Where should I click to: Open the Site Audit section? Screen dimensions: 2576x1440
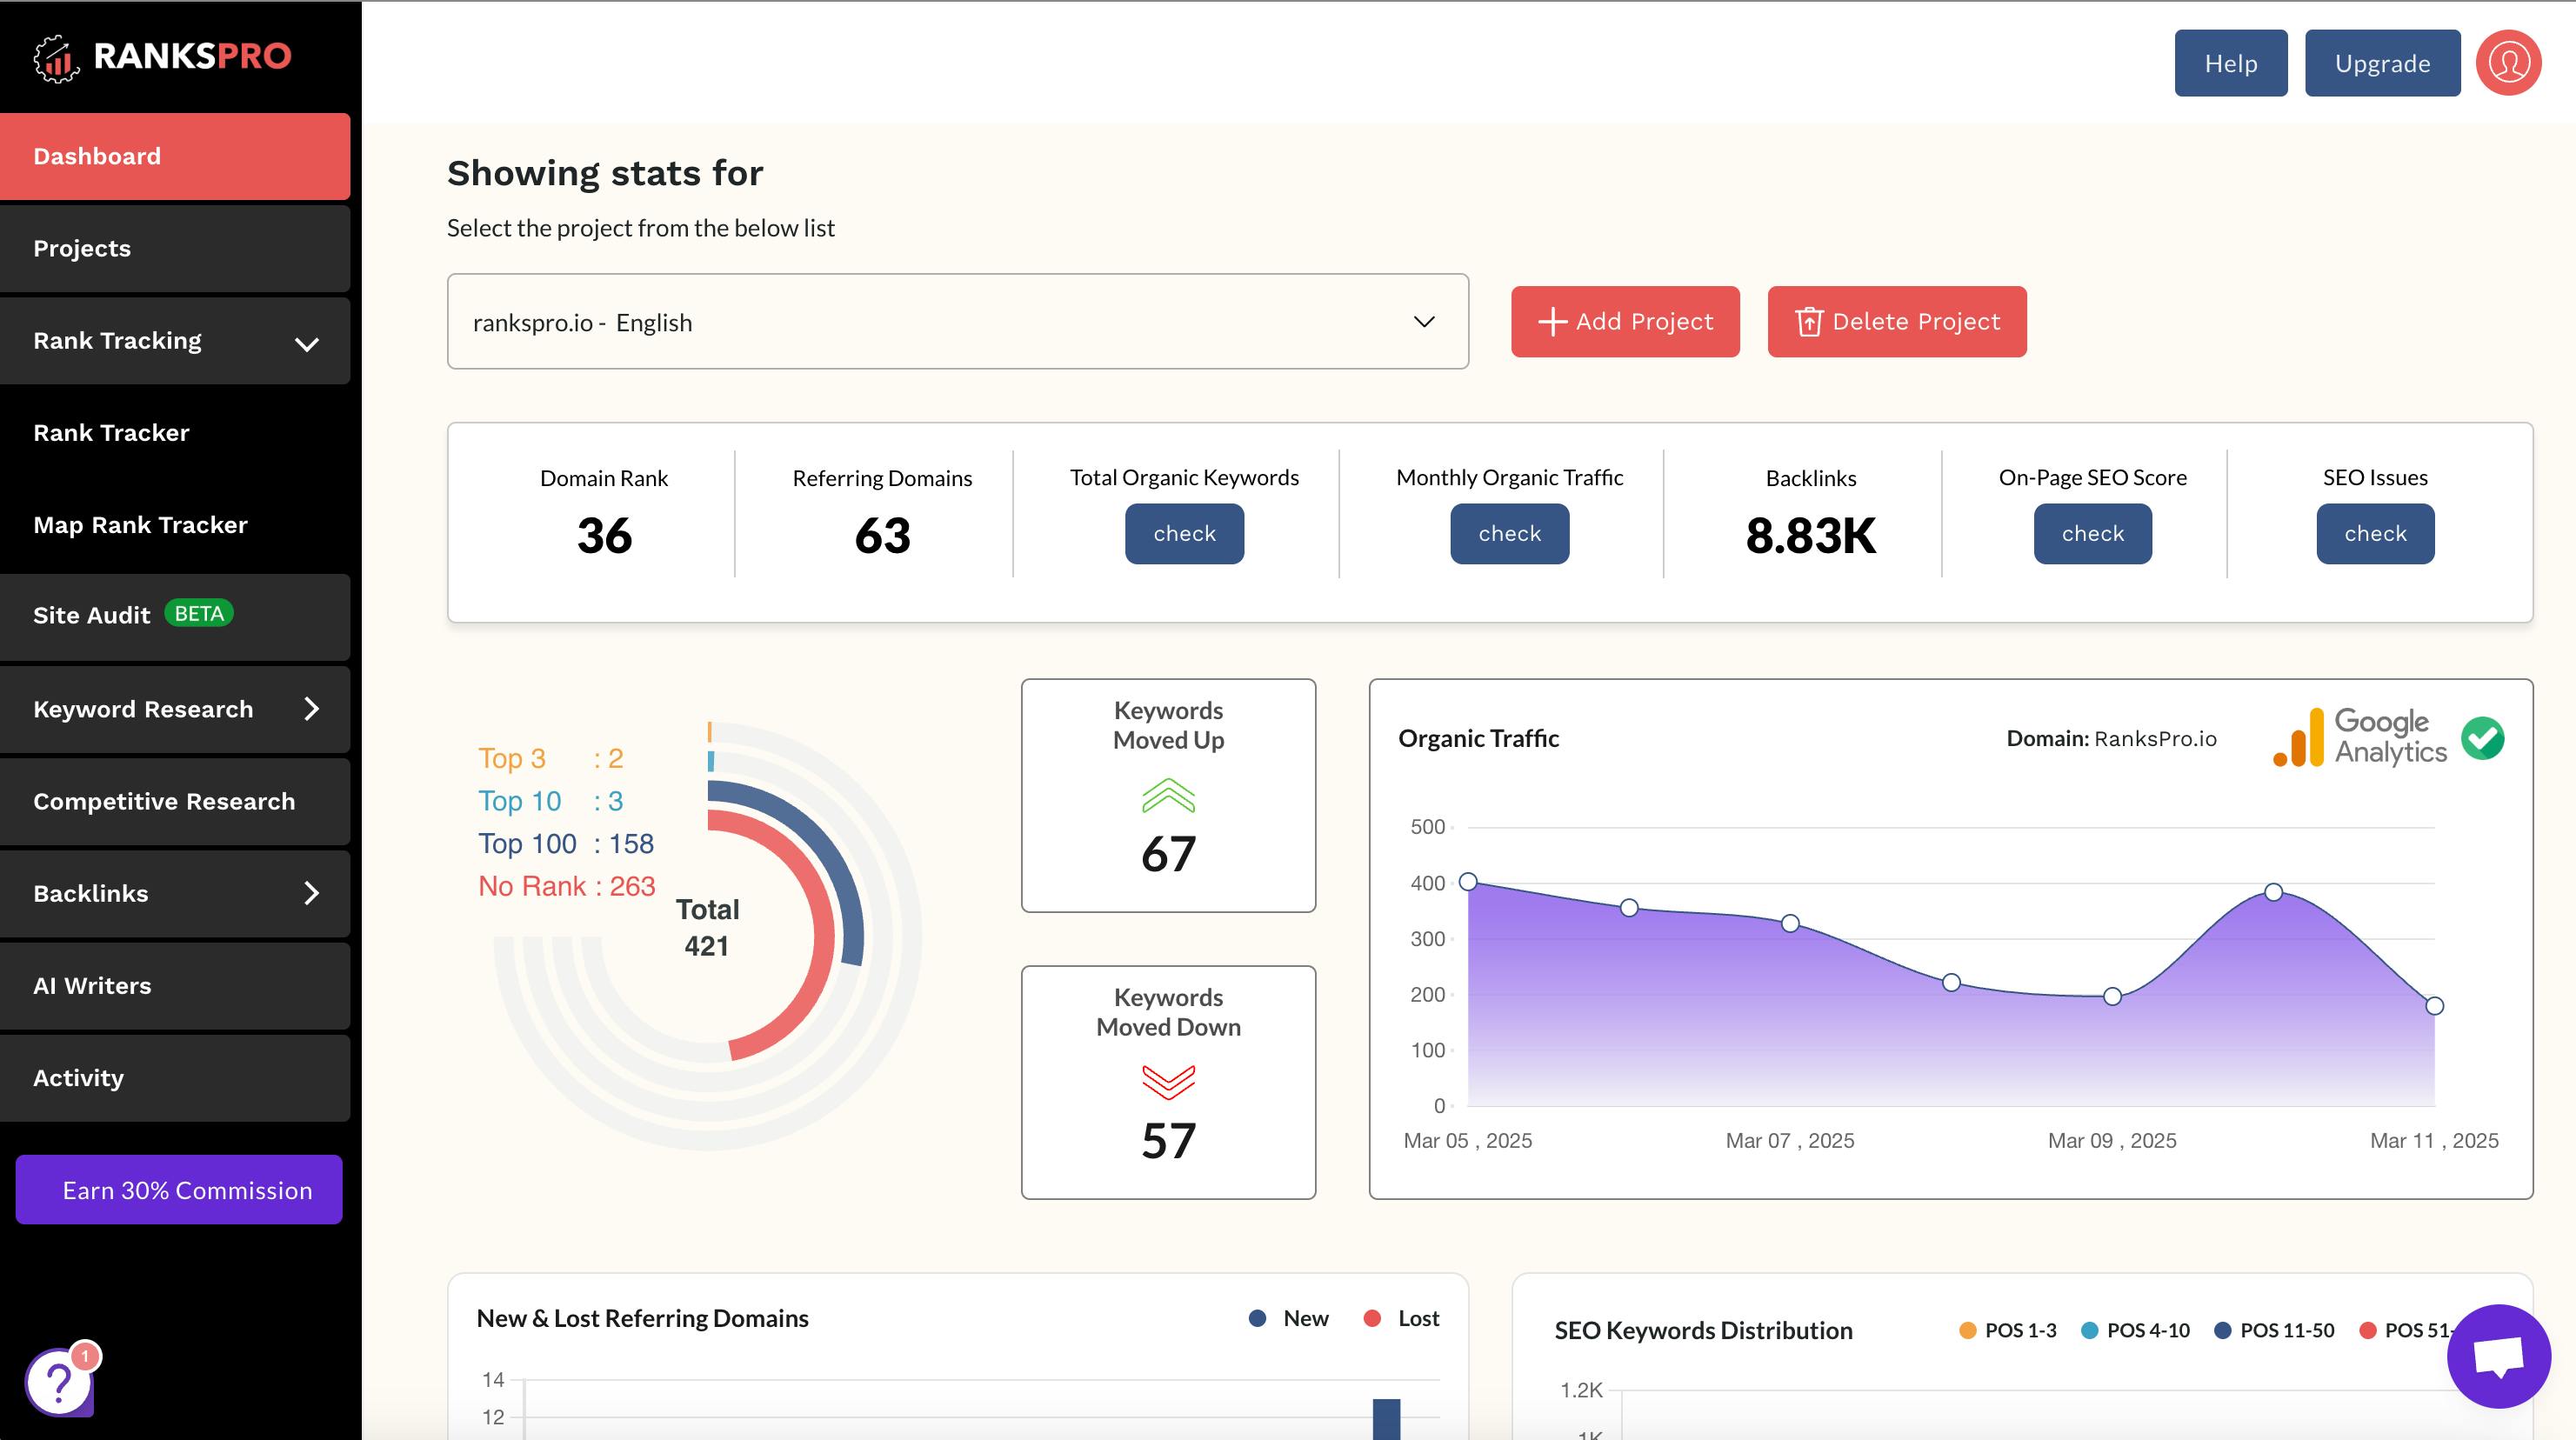[x=175, y=616]
